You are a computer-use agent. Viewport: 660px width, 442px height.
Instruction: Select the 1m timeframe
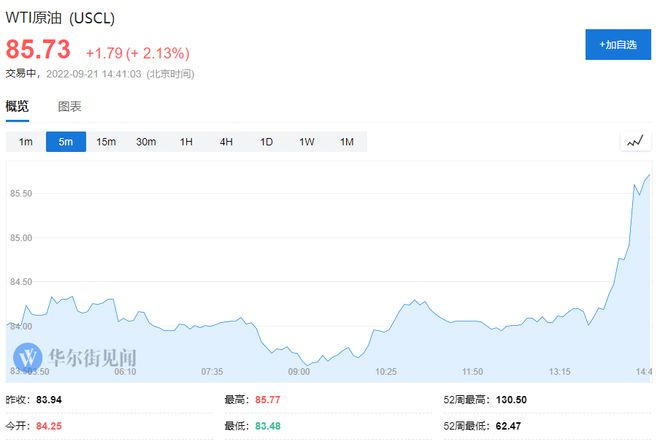pos(26,142)
